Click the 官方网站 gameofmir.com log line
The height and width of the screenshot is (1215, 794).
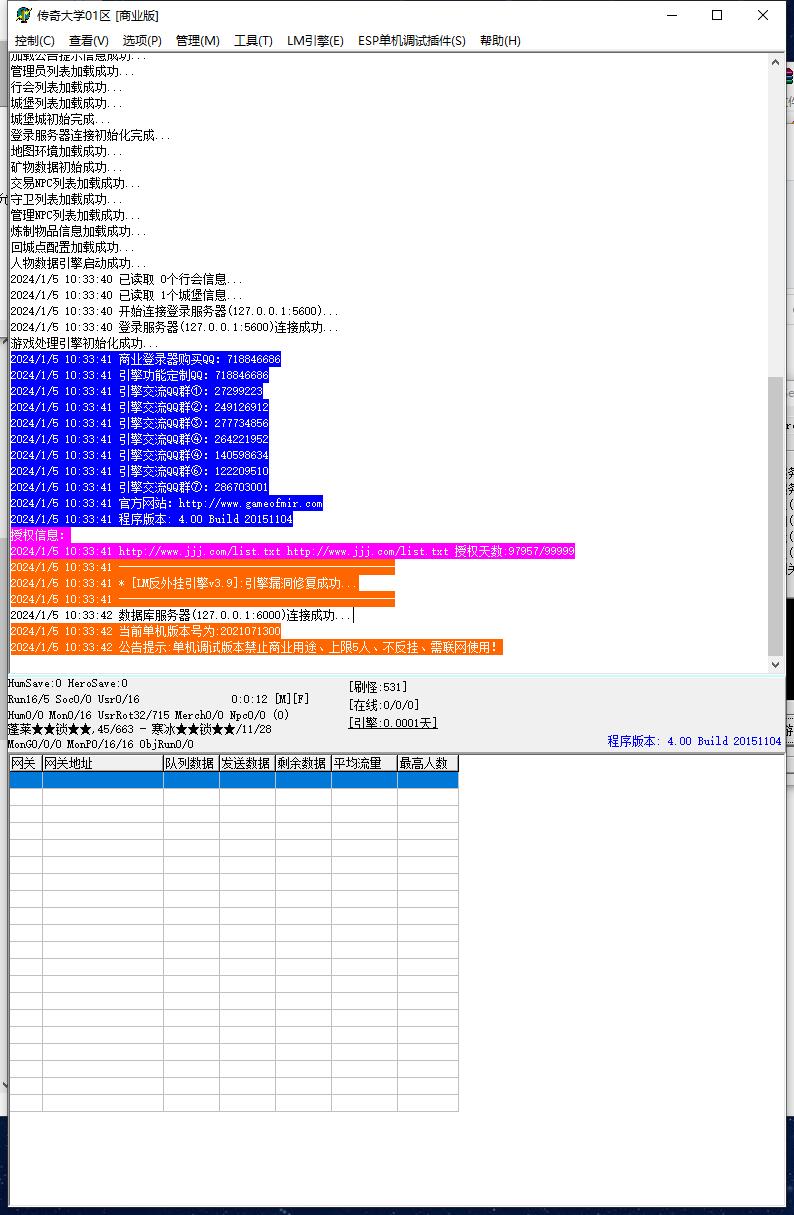(x=167, y=503)
